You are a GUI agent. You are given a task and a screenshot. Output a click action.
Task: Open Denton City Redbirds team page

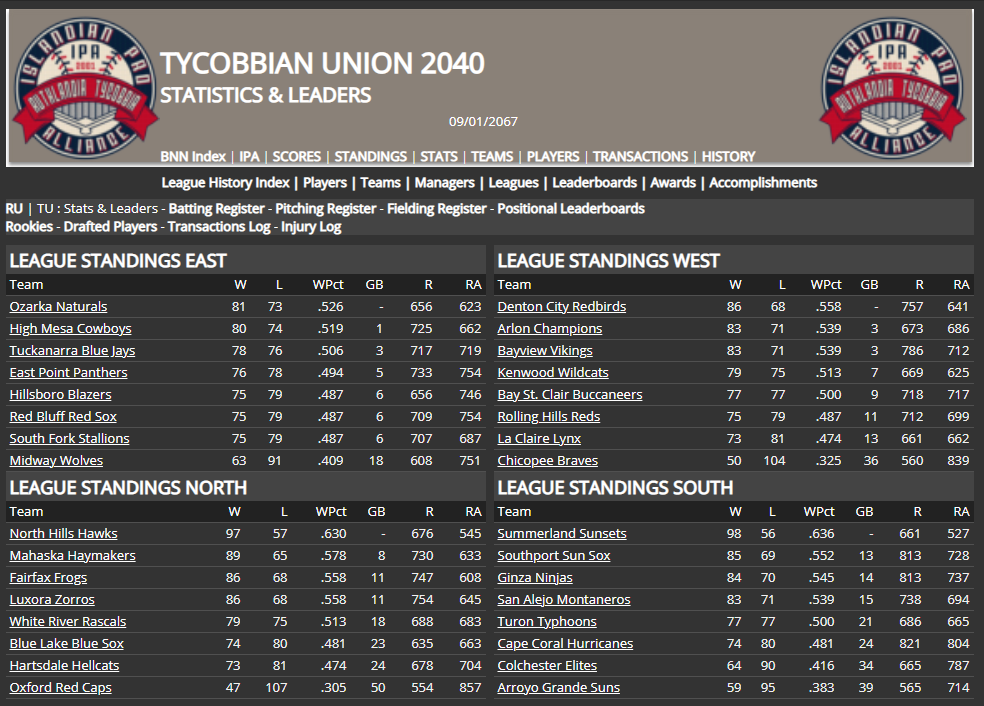562,307
